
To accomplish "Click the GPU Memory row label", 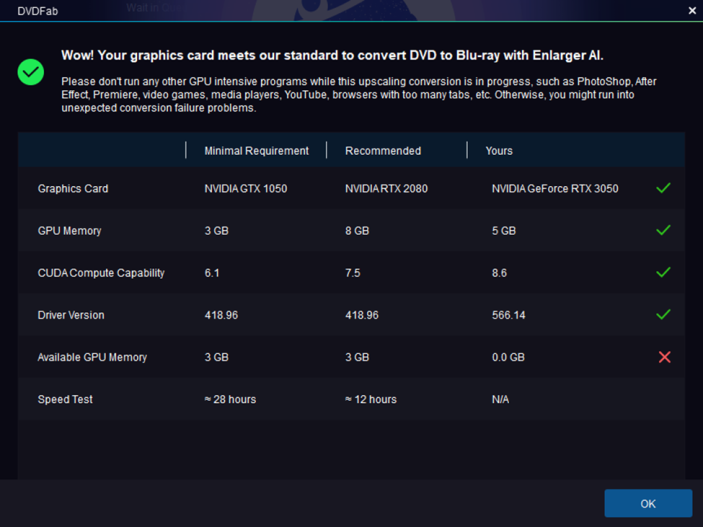I will point(69,231).
